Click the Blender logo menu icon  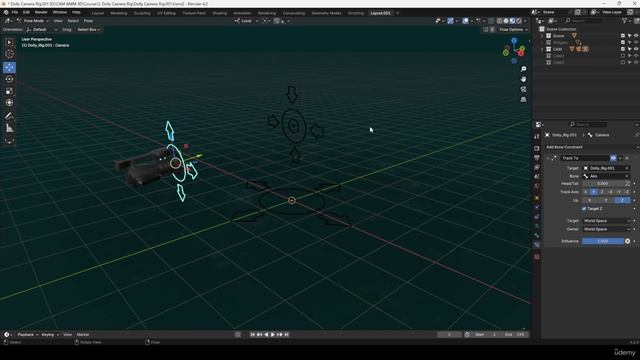coord(6,12)
